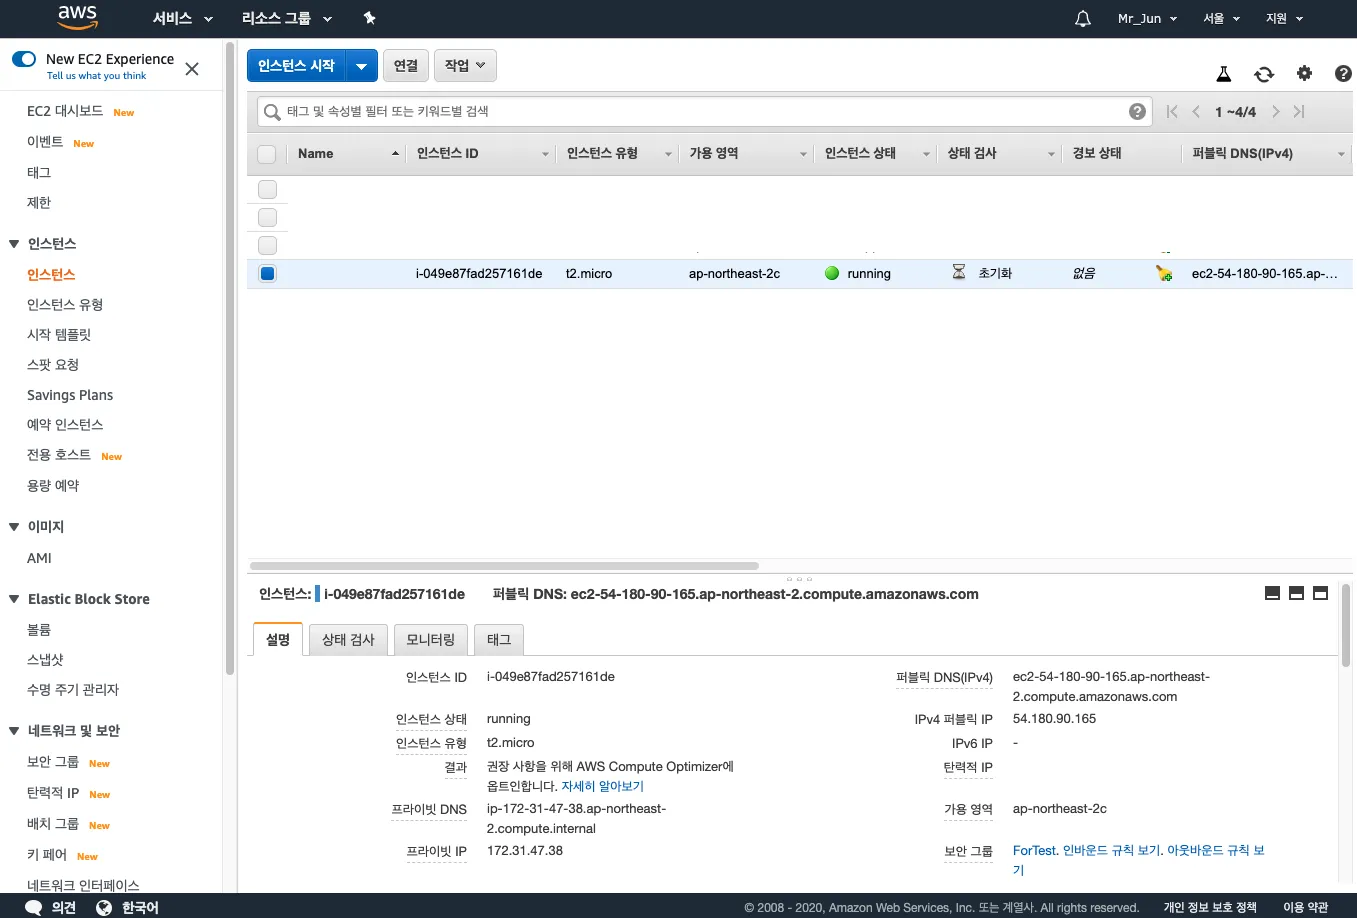Viewport: 1357px width, 918px height.
Task: Toggle the New EC2 Experience switch
Action: (x=24, y=59)
